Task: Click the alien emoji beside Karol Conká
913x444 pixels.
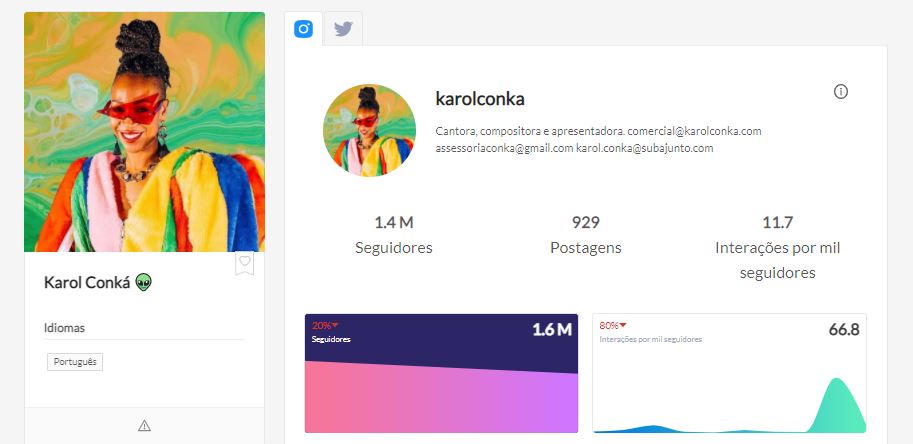Action: point(143,283)
